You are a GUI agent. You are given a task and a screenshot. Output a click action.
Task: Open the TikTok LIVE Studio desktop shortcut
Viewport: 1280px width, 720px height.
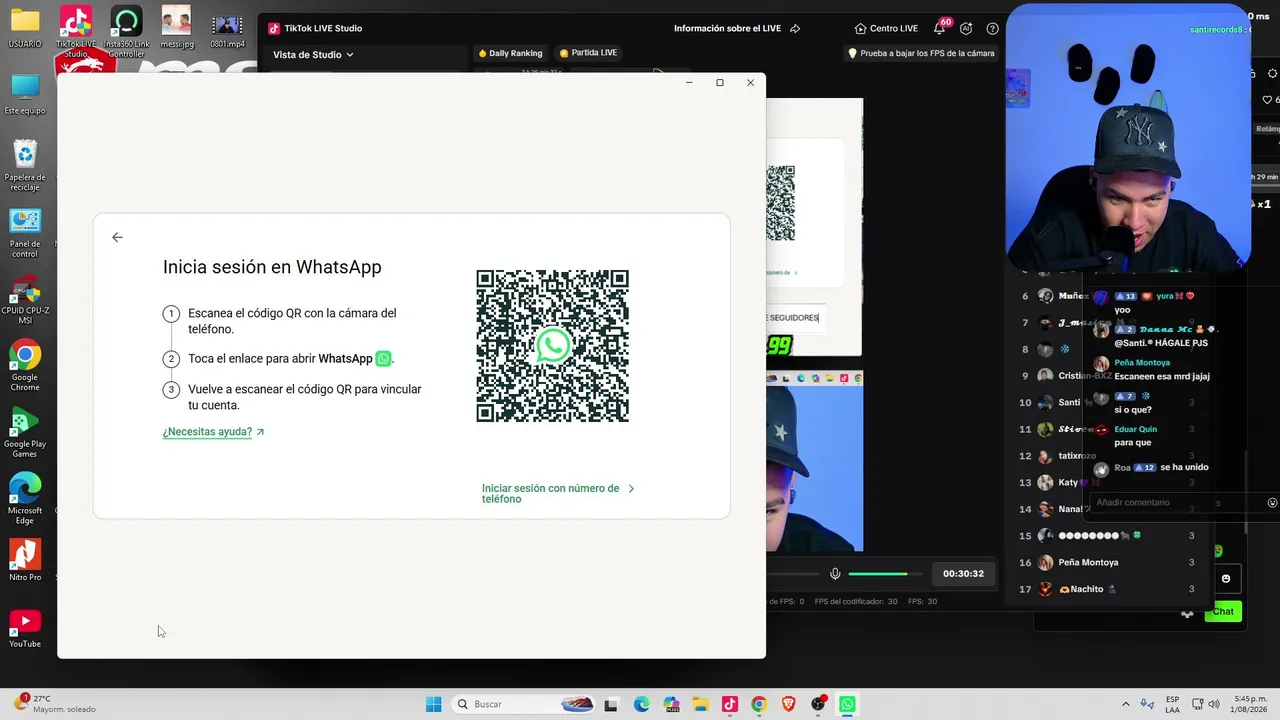coord(76,31)
